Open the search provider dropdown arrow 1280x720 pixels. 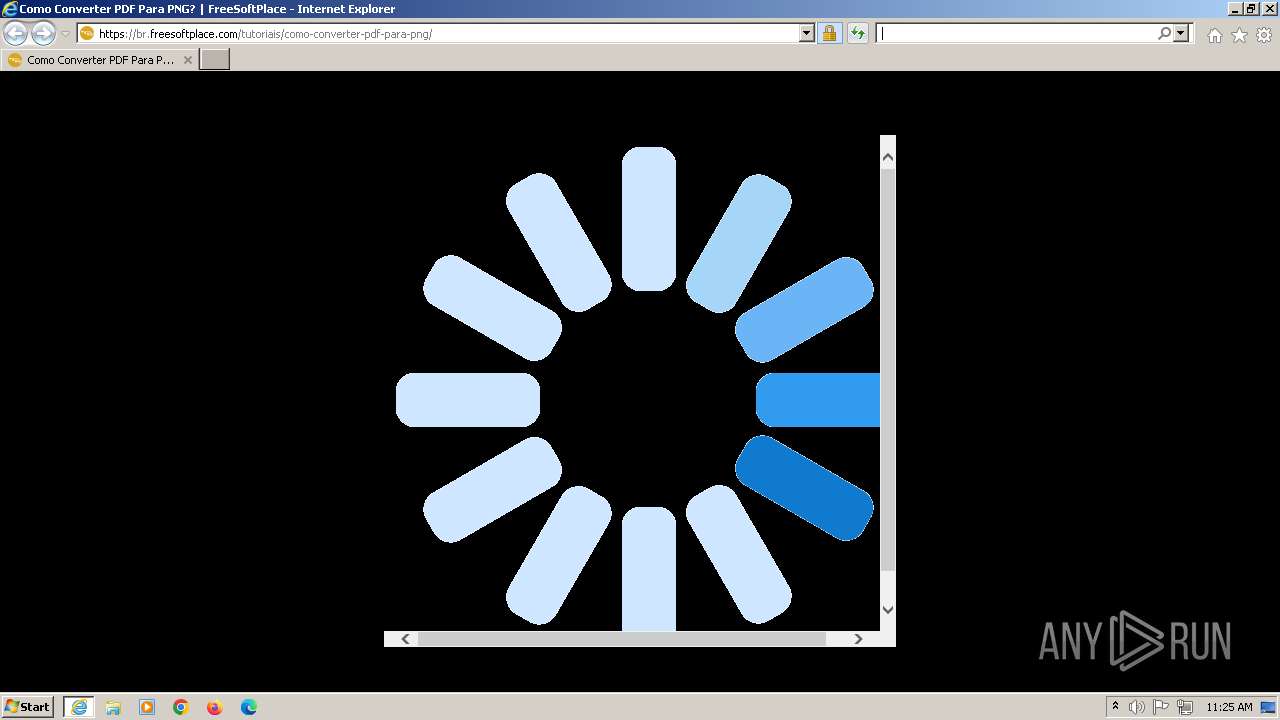[1181, 34]
